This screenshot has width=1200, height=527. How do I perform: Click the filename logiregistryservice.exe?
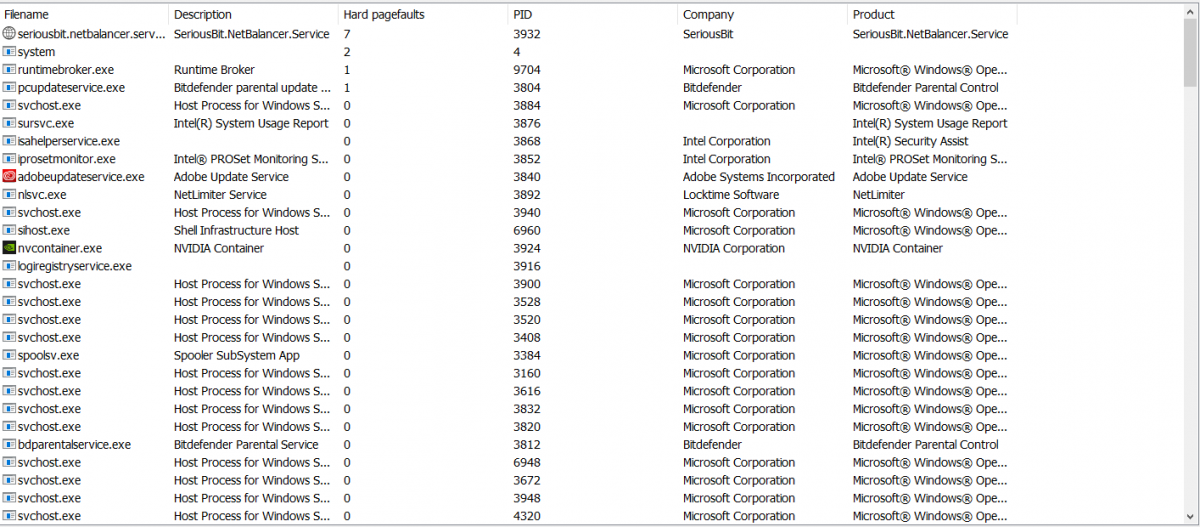pyautogui.click(x=75, y=266)
